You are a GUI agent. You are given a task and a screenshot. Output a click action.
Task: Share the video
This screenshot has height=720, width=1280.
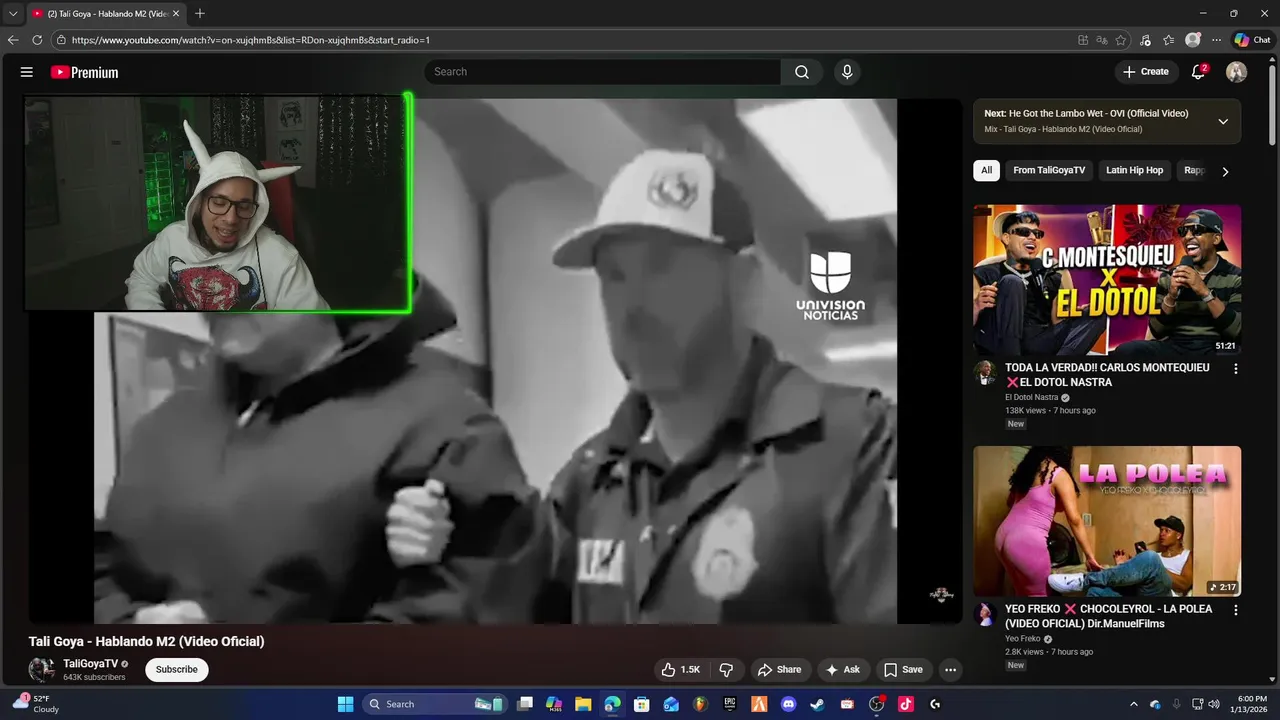point(779,670)
